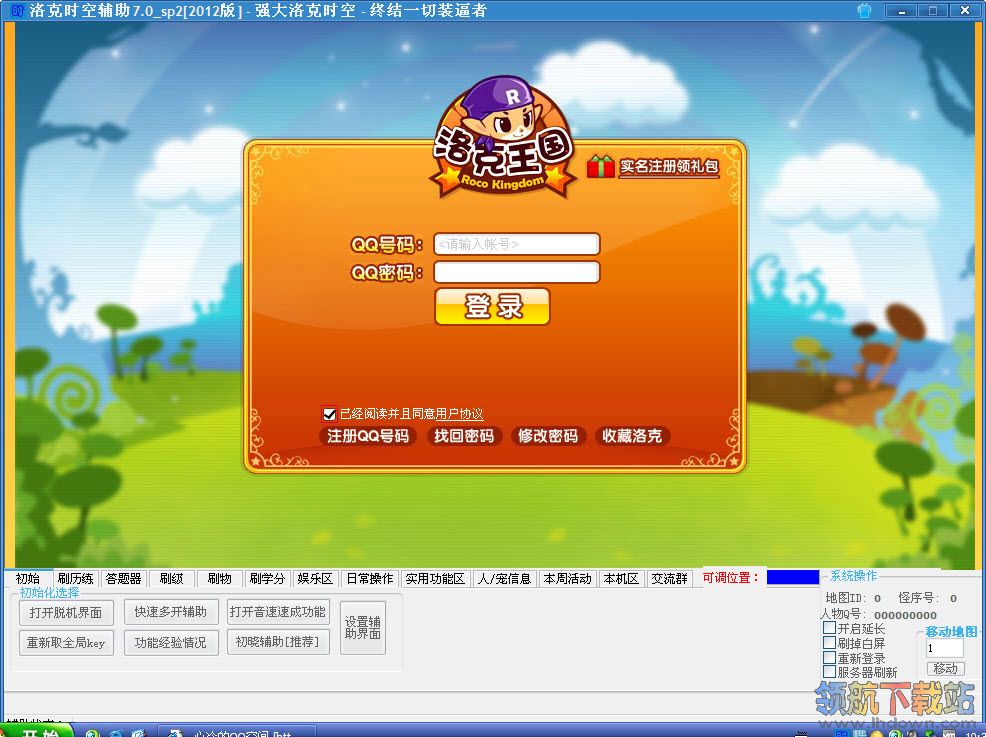
Task: Select the 人/宠信息 tab
Action: point(504,578)
